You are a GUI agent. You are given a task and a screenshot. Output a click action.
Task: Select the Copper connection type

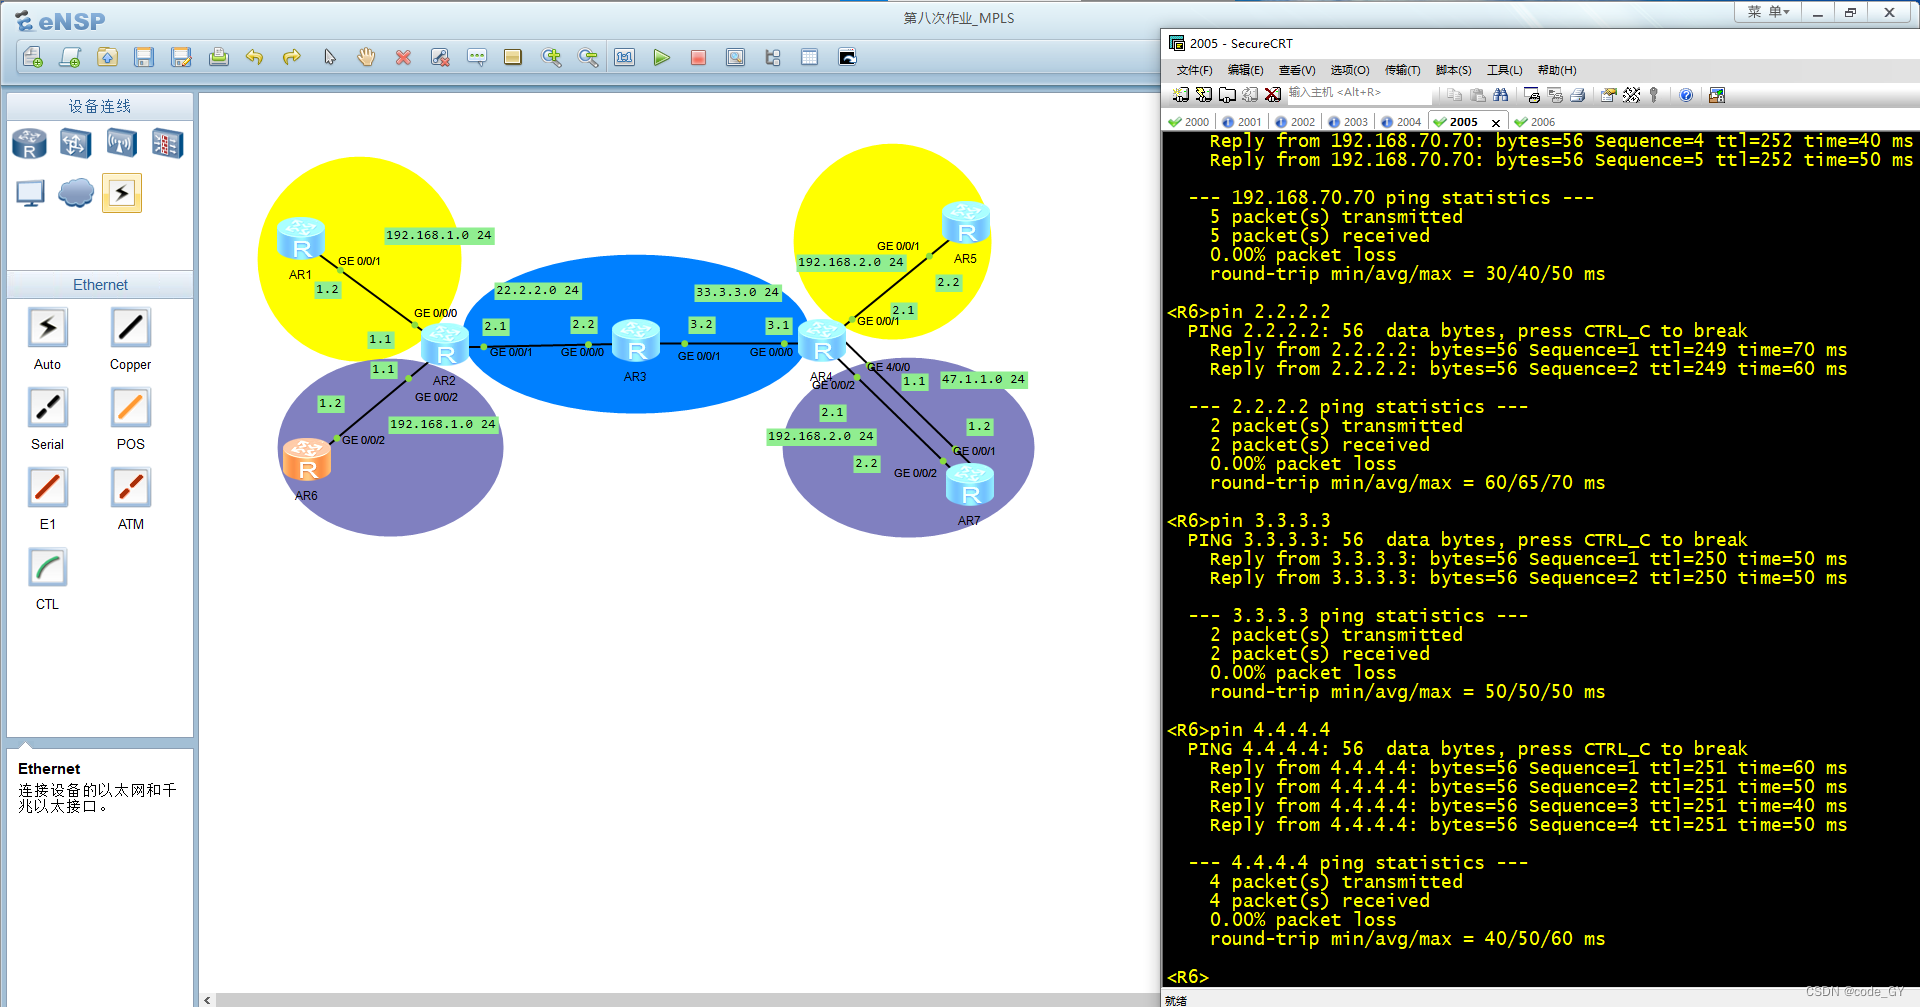130,328
